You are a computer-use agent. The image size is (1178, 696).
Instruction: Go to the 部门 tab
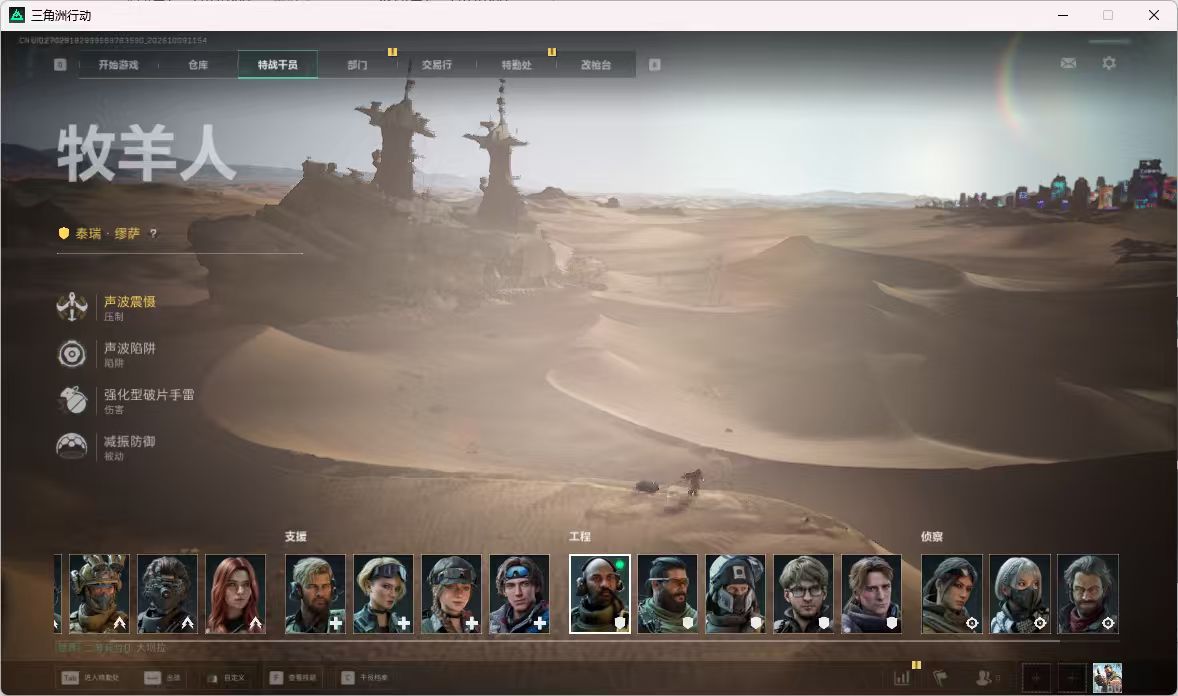pos(358,65)
